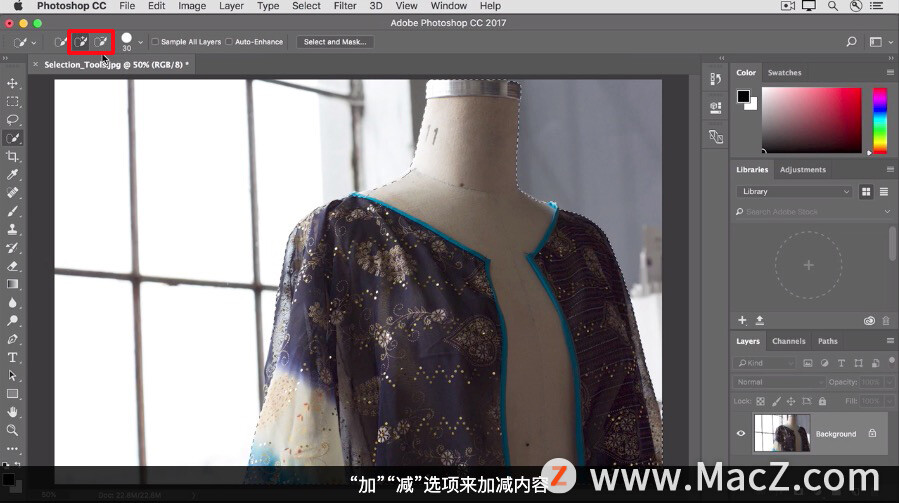Open the layer Kind filter dropdown
This screenshot has height=503, width=899.
[x=764, y=363]
